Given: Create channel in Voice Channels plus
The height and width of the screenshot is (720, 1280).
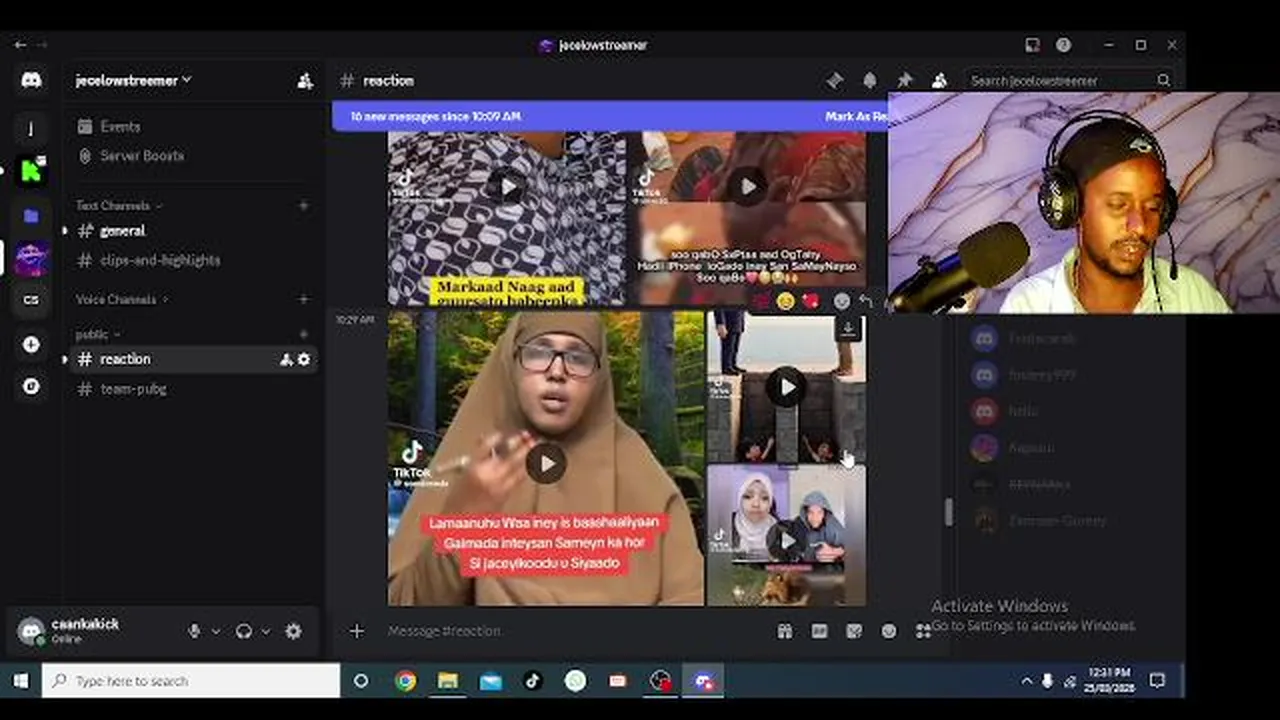Looking at the screenshot, I should click(304, 299).
